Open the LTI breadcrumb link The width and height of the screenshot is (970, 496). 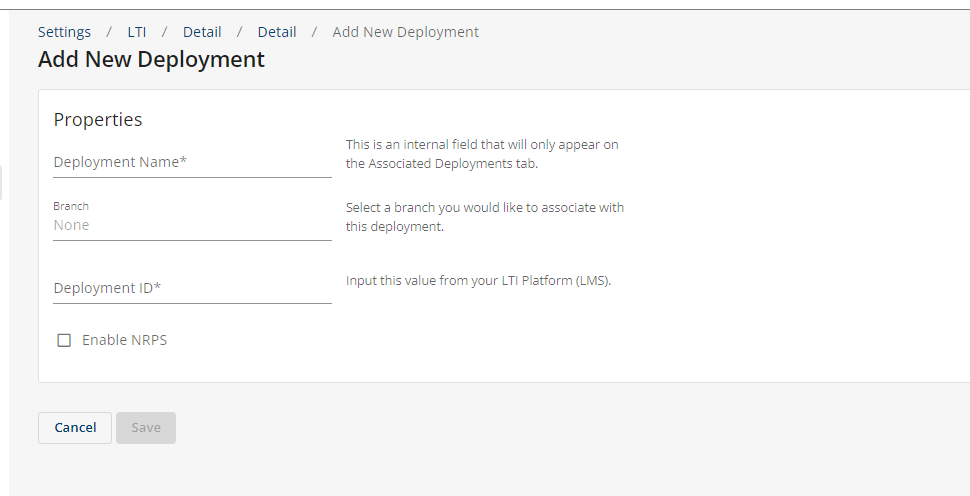tap(137, 32)
